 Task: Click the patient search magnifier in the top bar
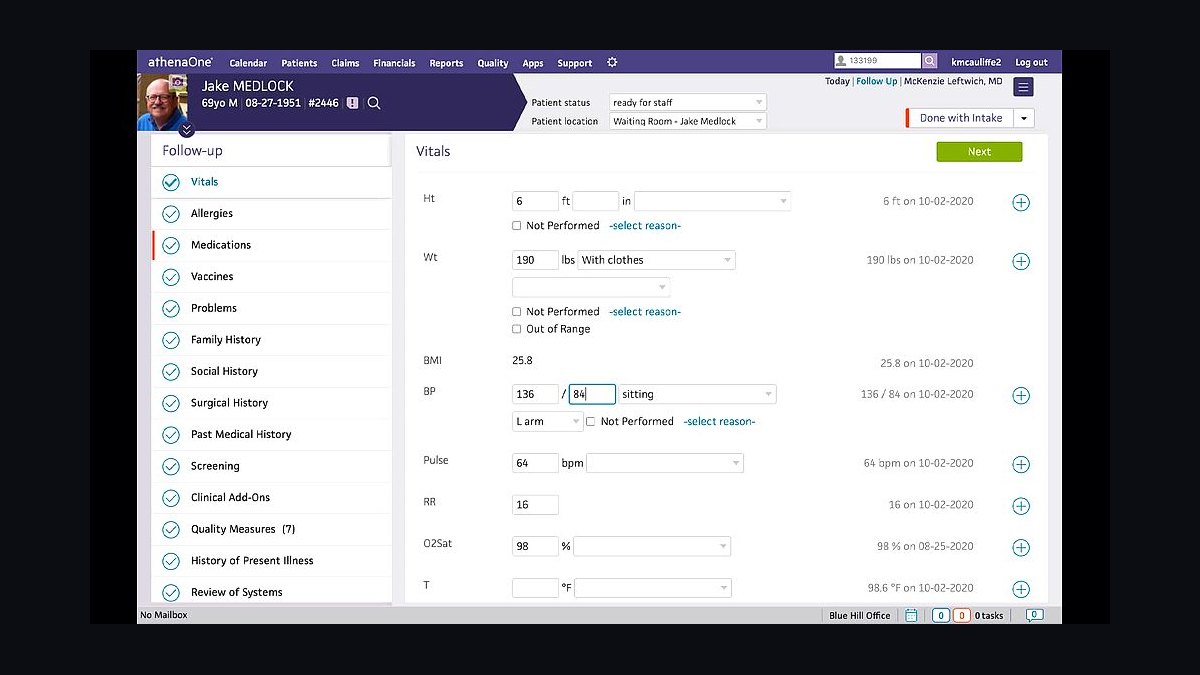(929, 61)
